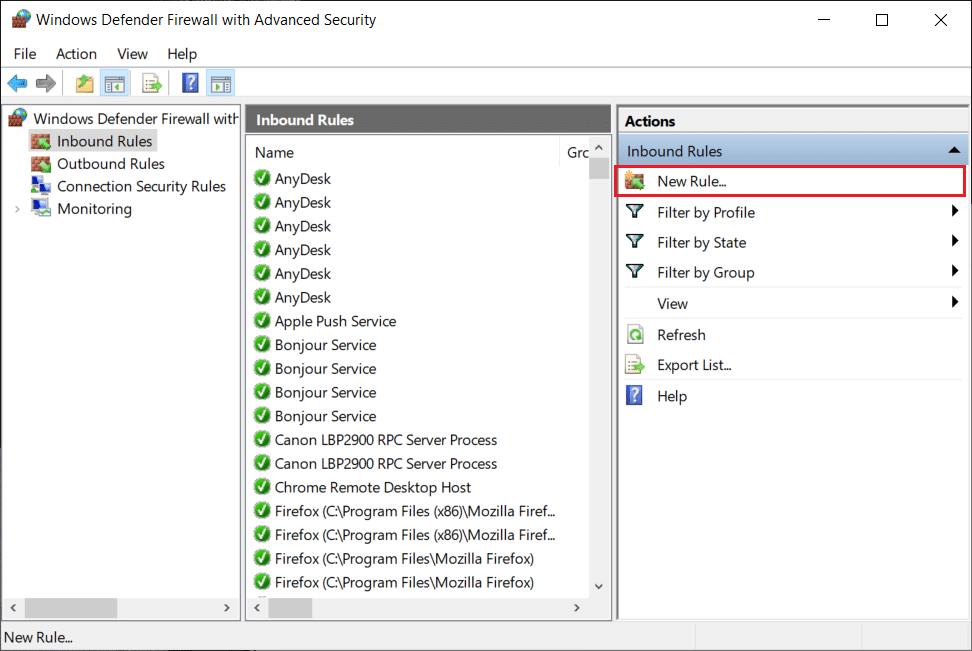Select the Apple Push Service rule

coord(335,321)
